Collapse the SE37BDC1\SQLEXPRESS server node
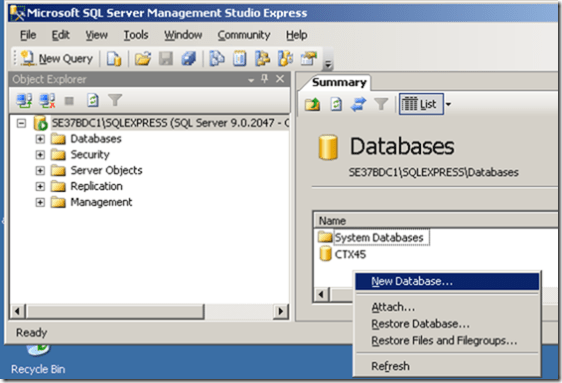This screenshot has height=383, width=562. (21, 123)
